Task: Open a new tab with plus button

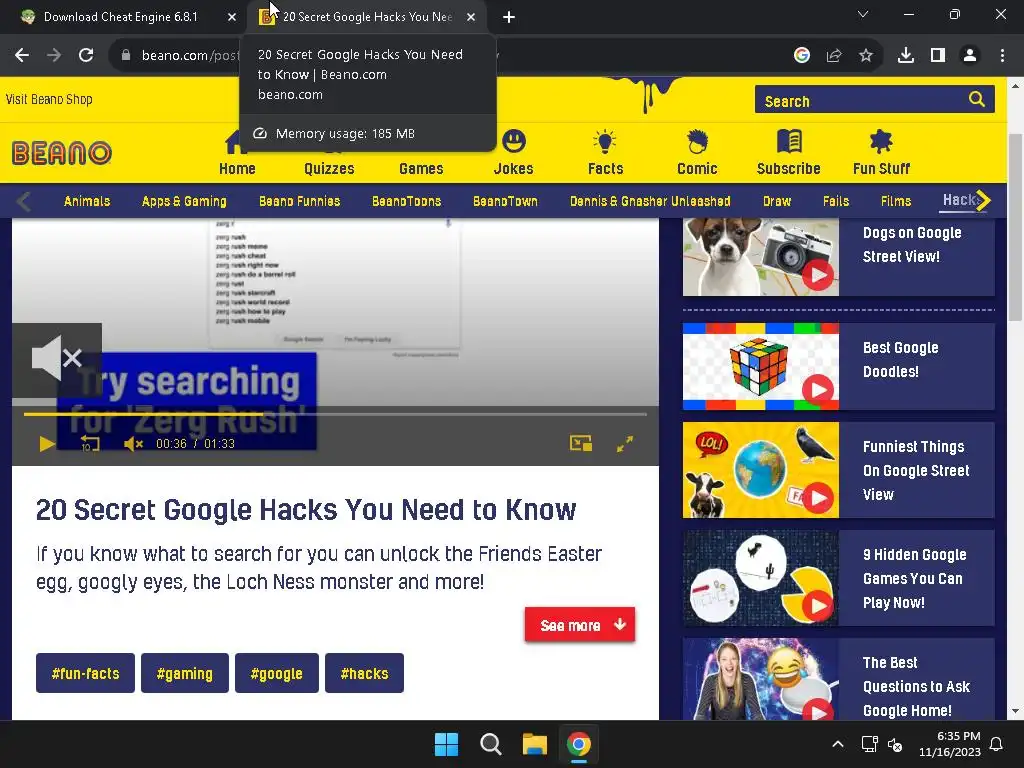Action: (x=509, y=18)
